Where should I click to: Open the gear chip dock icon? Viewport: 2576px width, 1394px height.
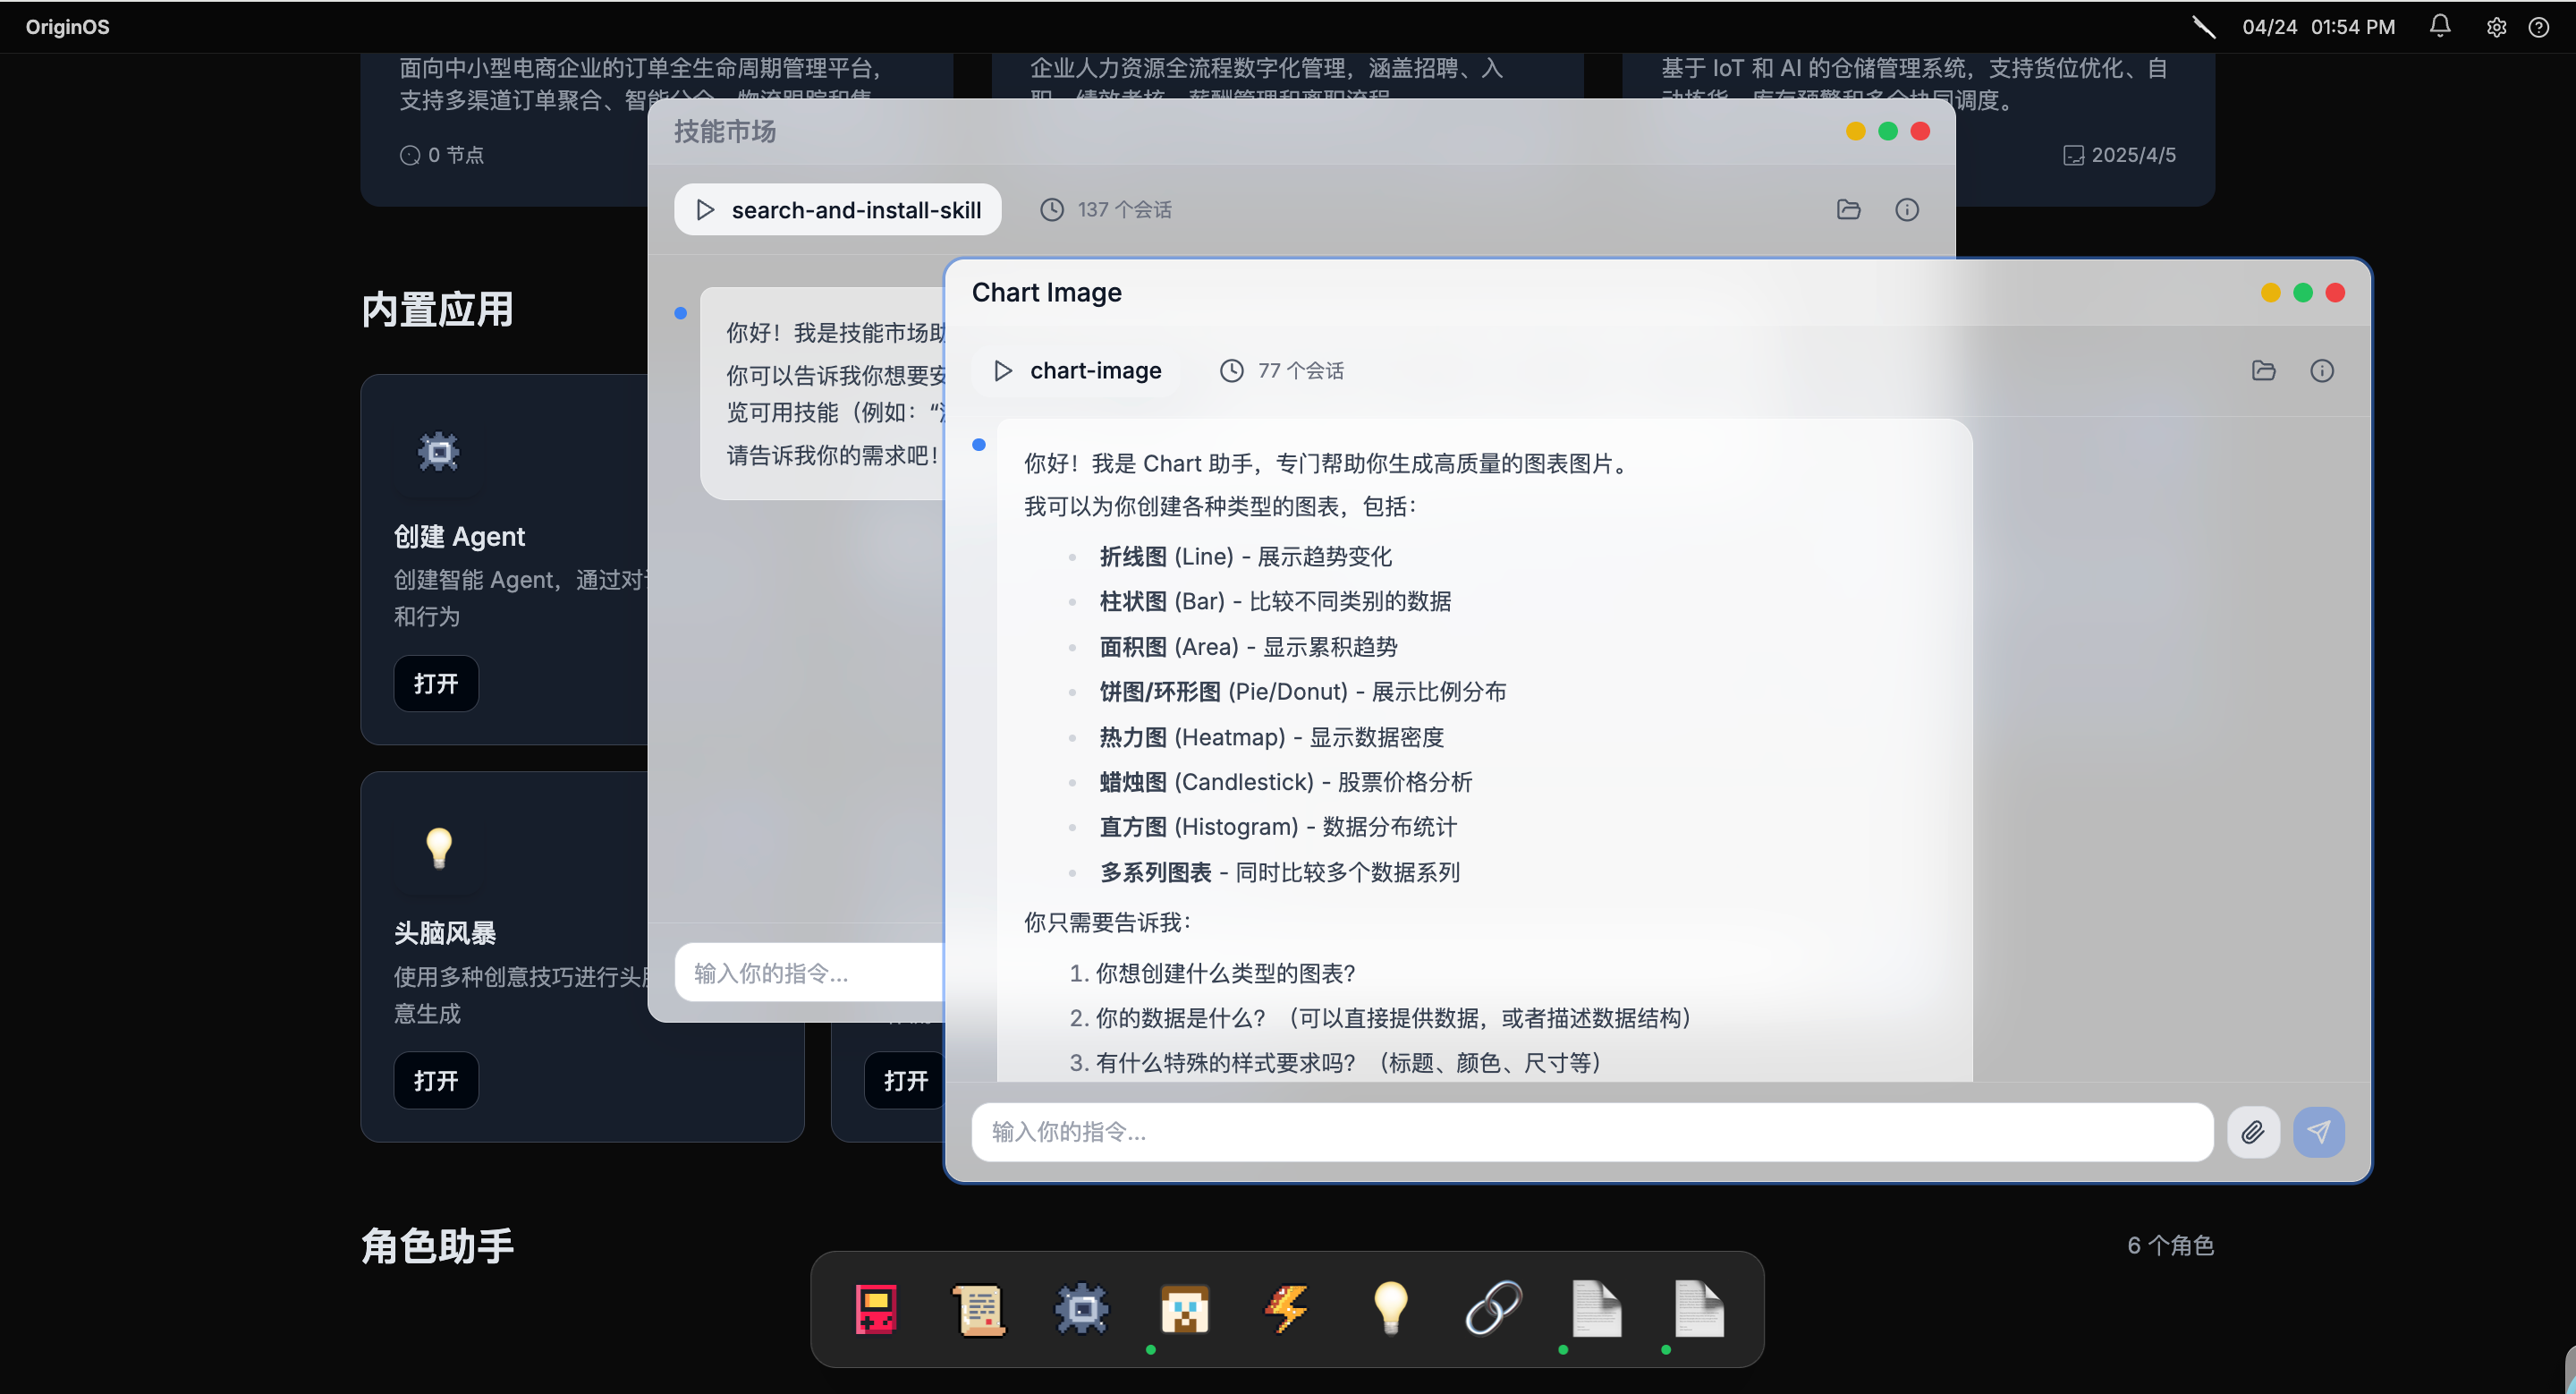point(1082,1309)
